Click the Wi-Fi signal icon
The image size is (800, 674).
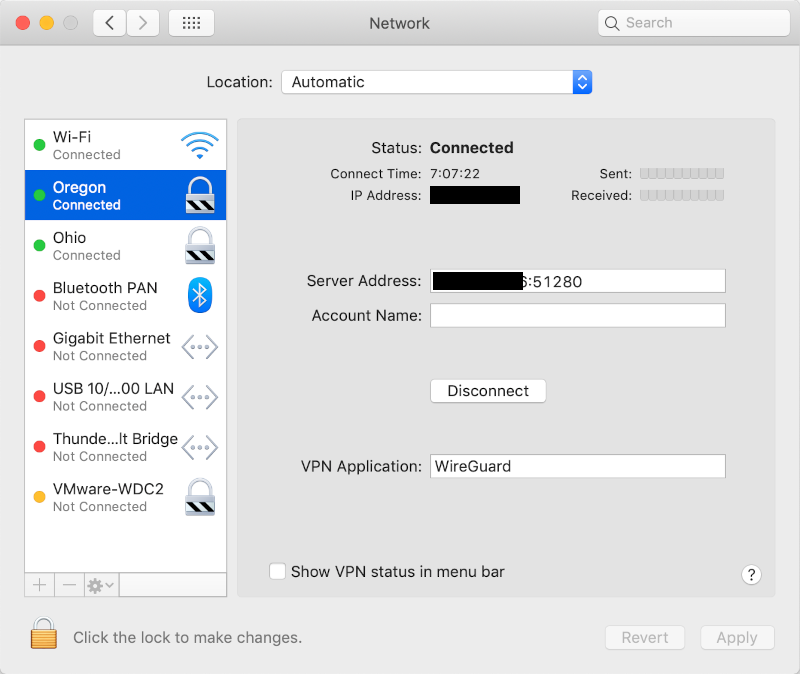tap(199, 145)
